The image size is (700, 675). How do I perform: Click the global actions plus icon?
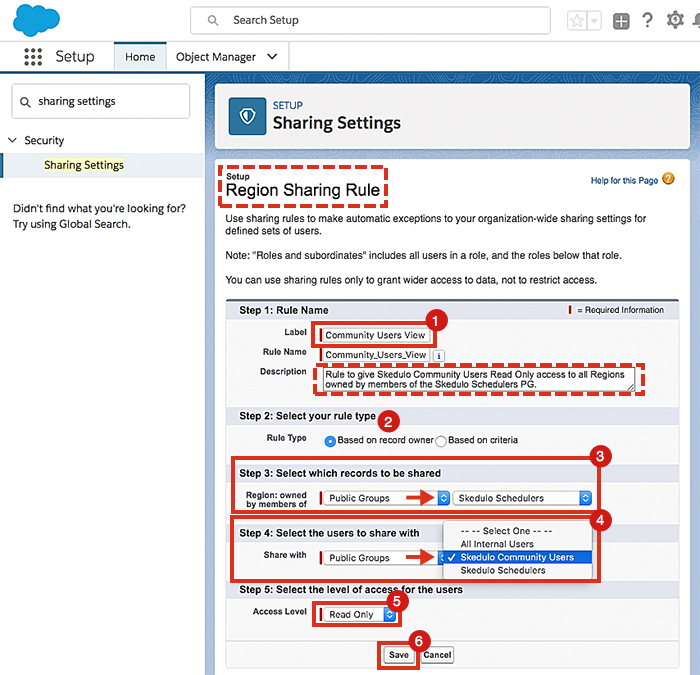621,21
